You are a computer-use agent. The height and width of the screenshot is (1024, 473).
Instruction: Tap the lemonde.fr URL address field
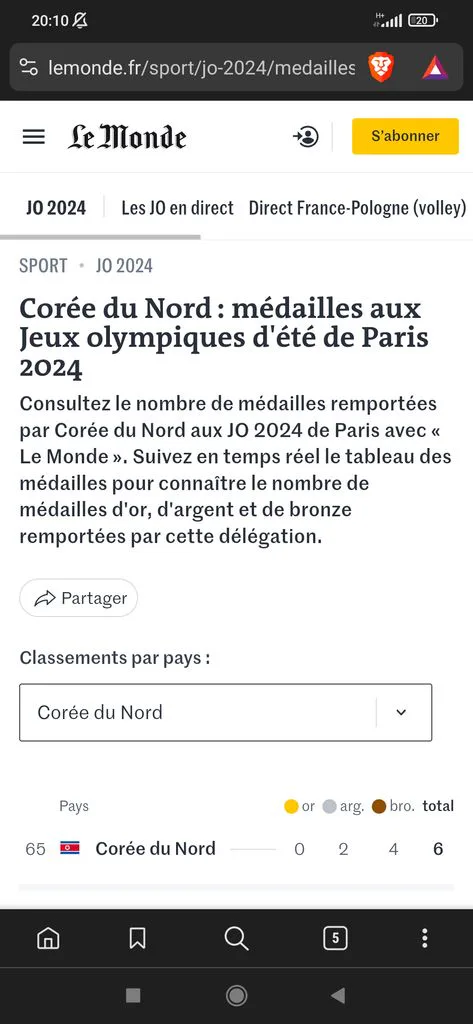click(201, 68)
